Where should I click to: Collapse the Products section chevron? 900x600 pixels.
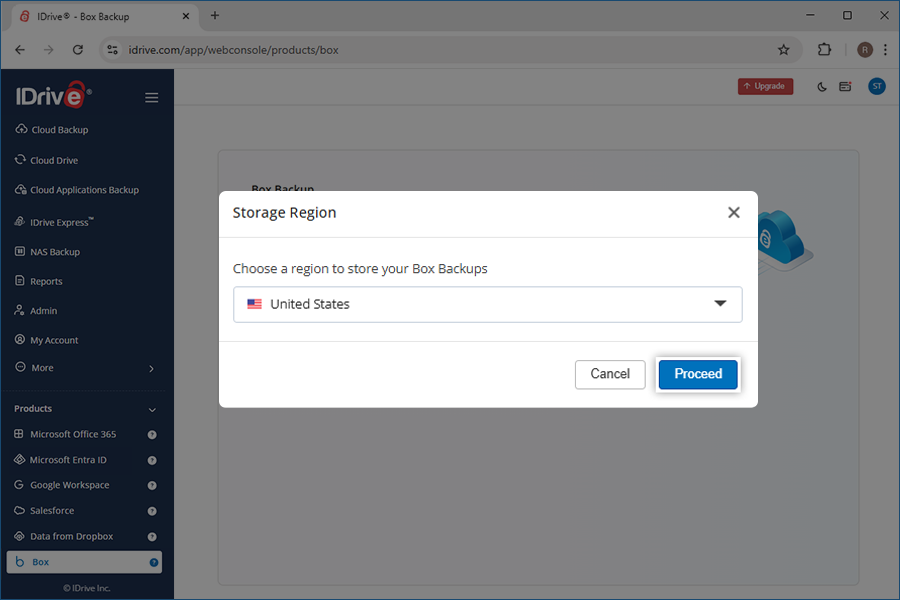(152, 409)
